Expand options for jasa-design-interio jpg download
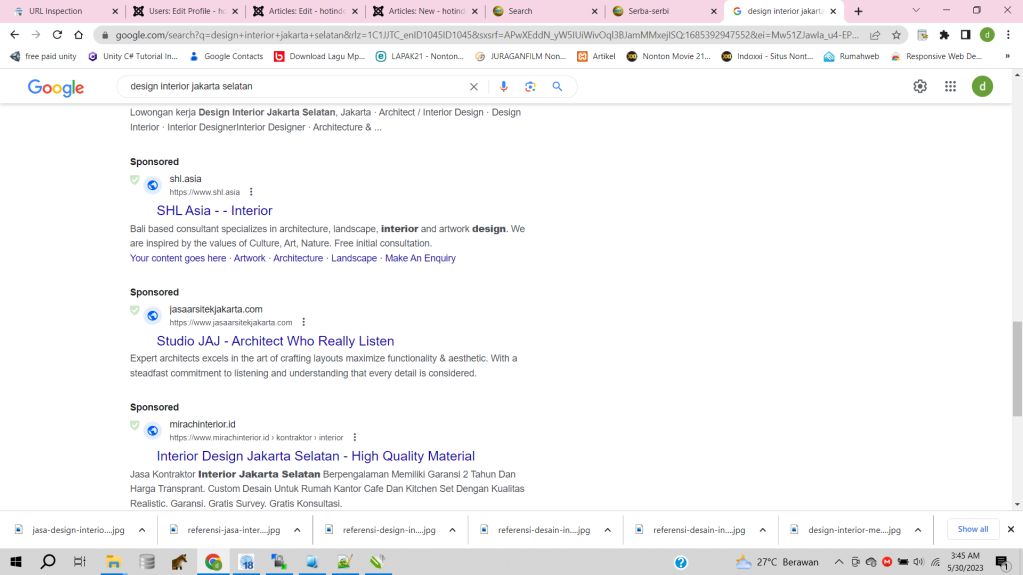1023x575 pixels. point(142,530)
